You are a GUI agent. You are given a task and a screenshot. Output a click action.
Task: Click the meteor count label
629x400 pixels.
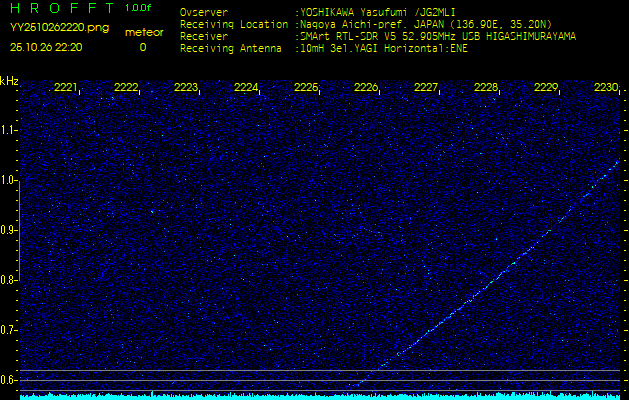tap(143, 32)
